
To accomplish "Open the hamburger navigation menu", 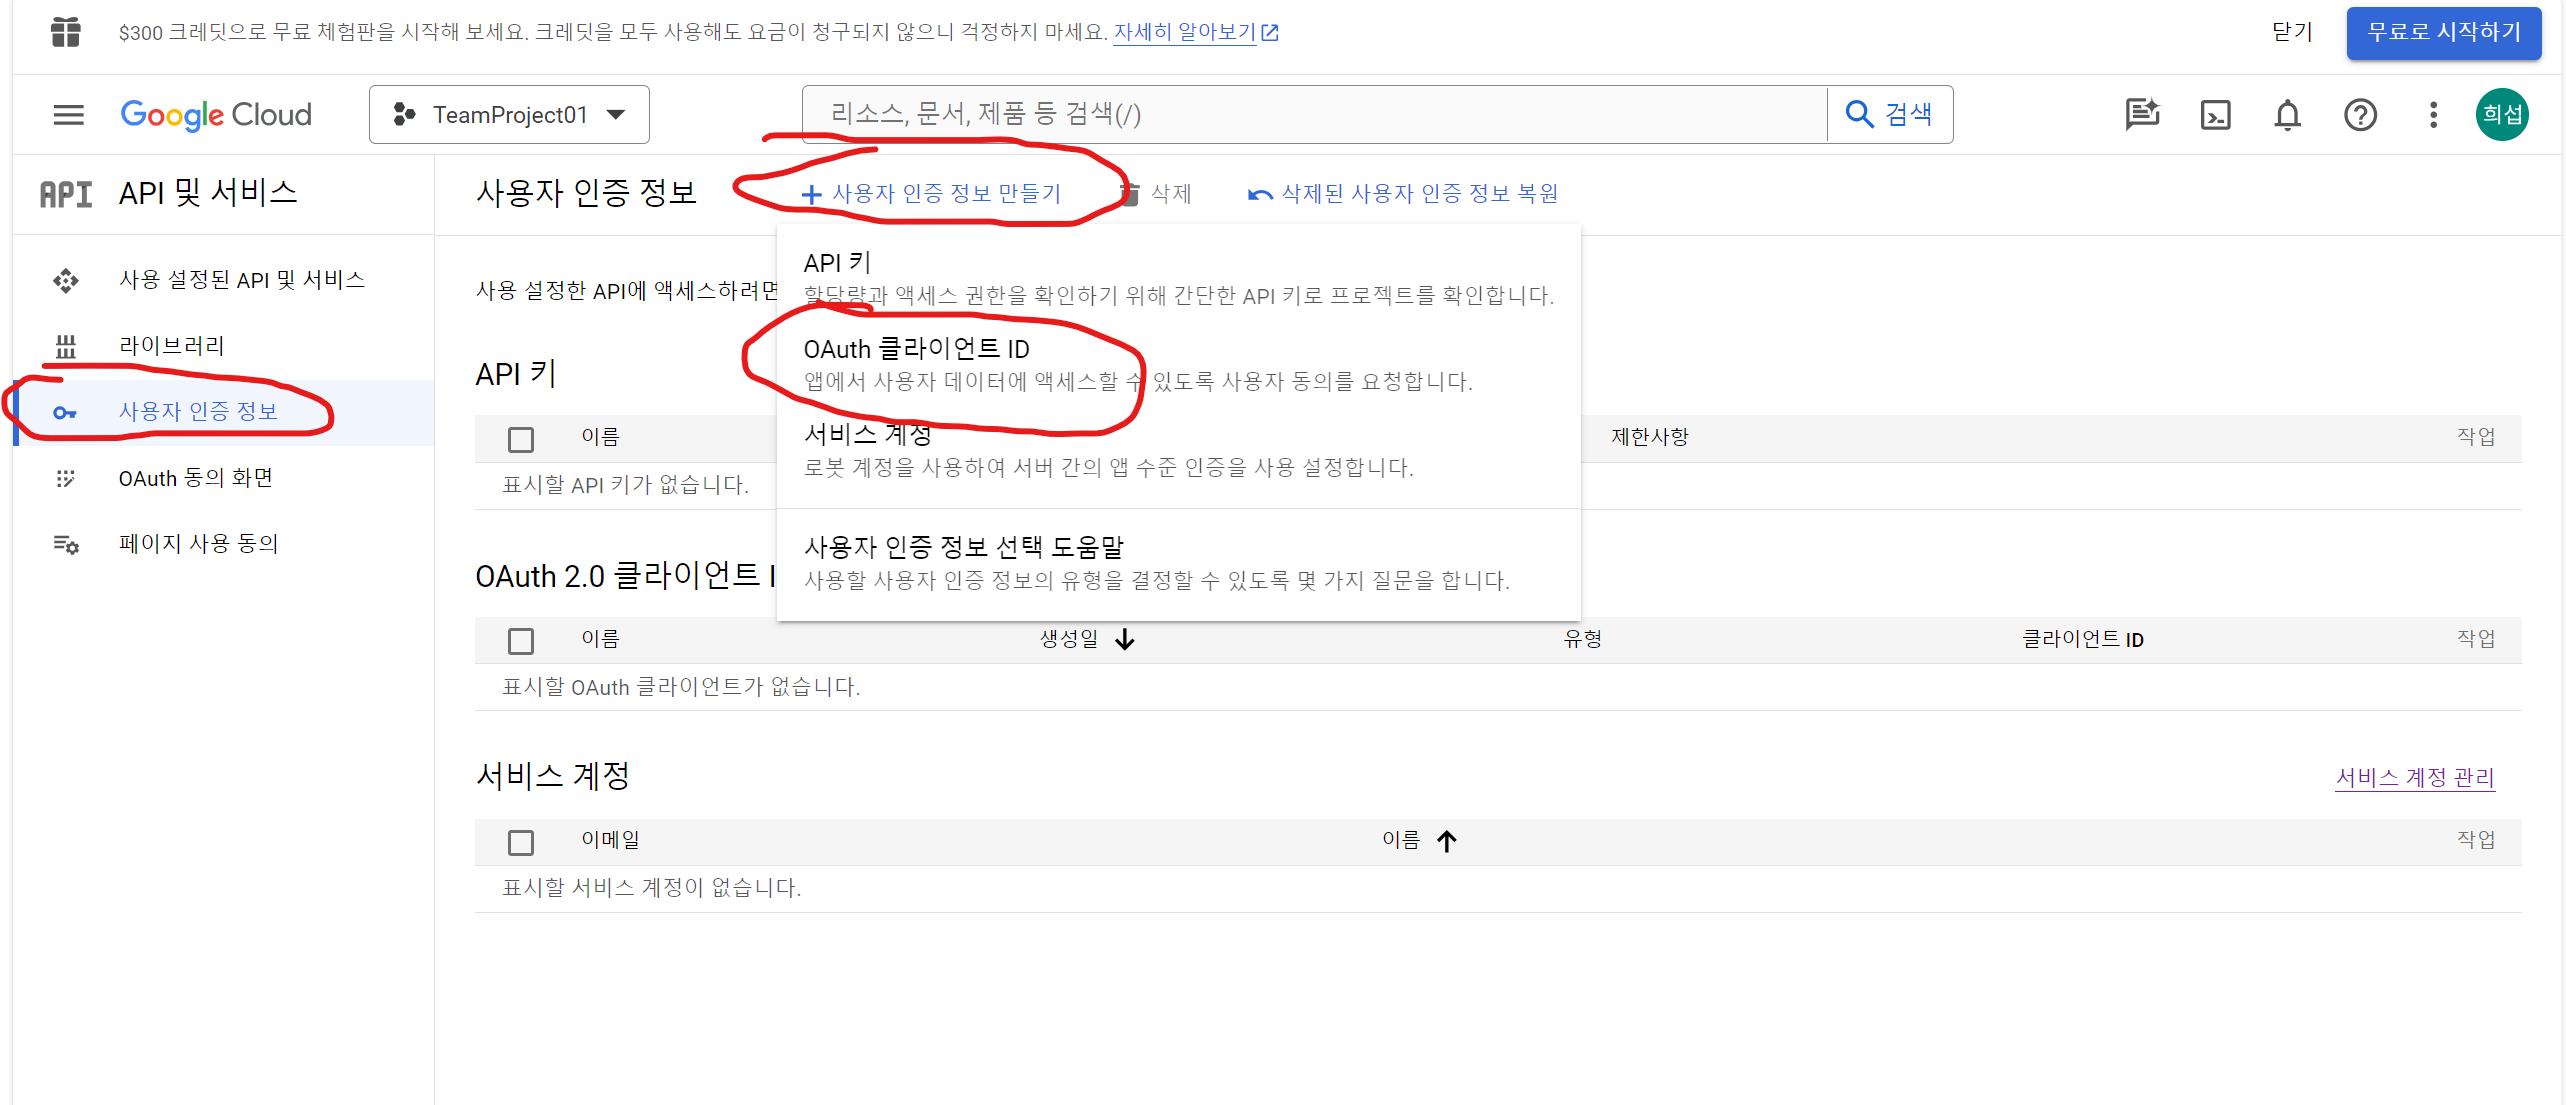I will pyautogui.click(x=68, y=115).
